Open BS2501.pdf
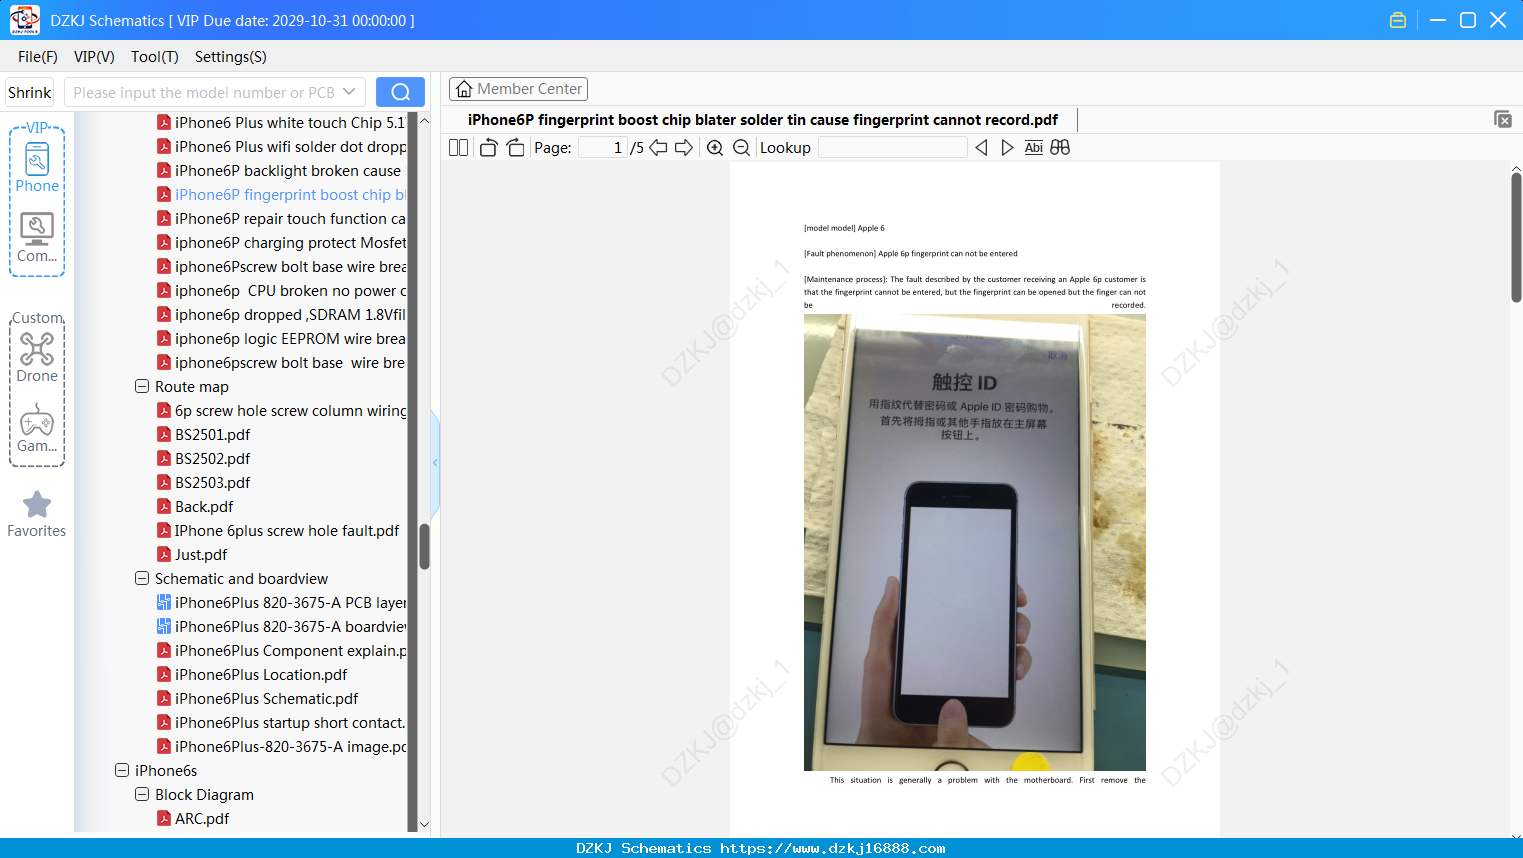 203,434
